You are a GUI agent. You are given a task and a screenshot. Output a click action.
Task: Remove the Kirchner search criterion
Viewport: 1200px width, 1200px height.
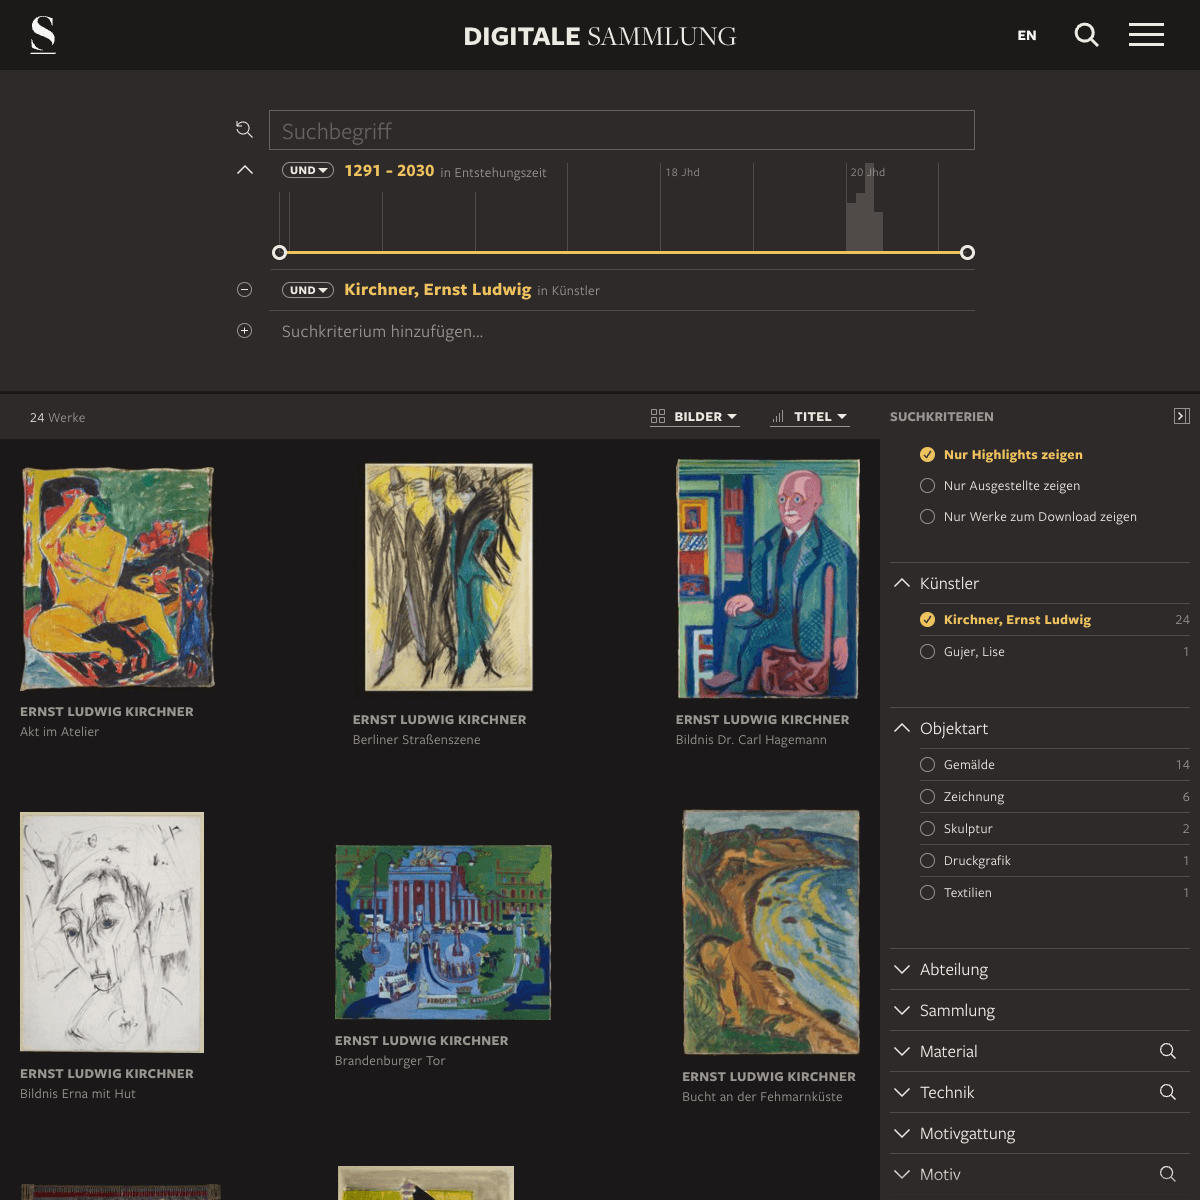pyautogui.click(x=244, y=290)
